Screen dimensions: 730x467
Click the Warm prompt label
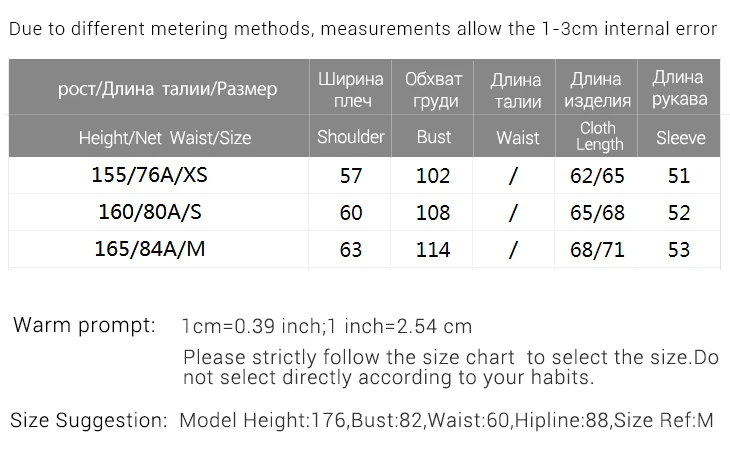[84, 325]
